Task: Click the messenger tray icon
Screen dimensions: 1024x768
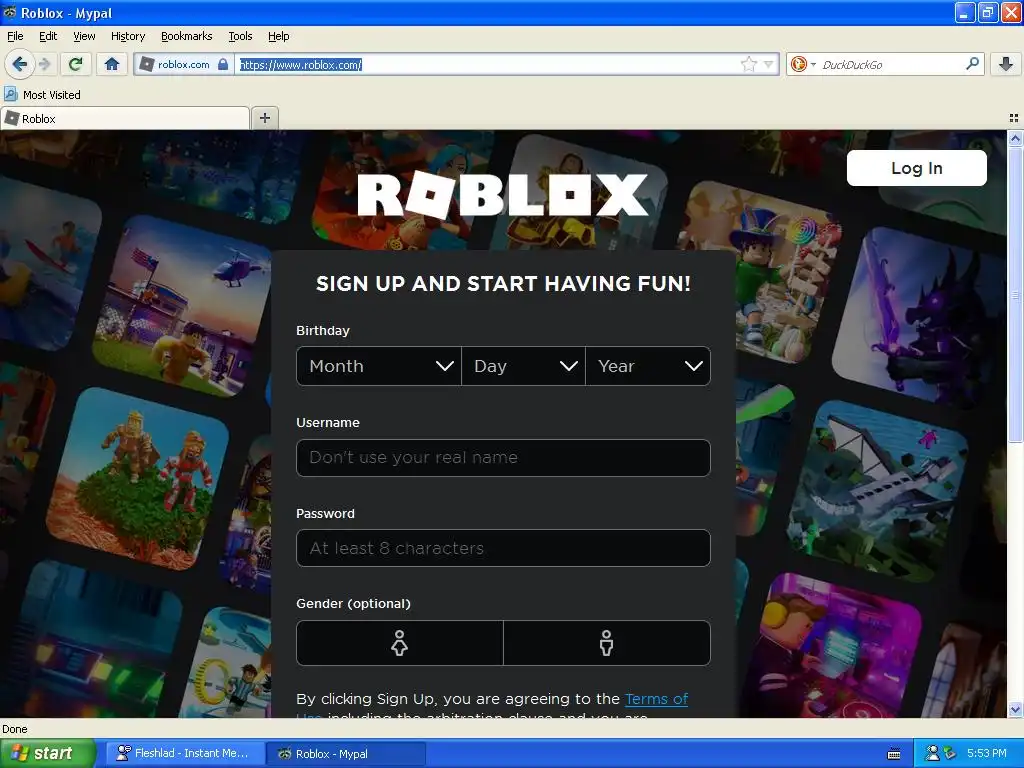Action: pyautogui.click(x=933, y=754)
